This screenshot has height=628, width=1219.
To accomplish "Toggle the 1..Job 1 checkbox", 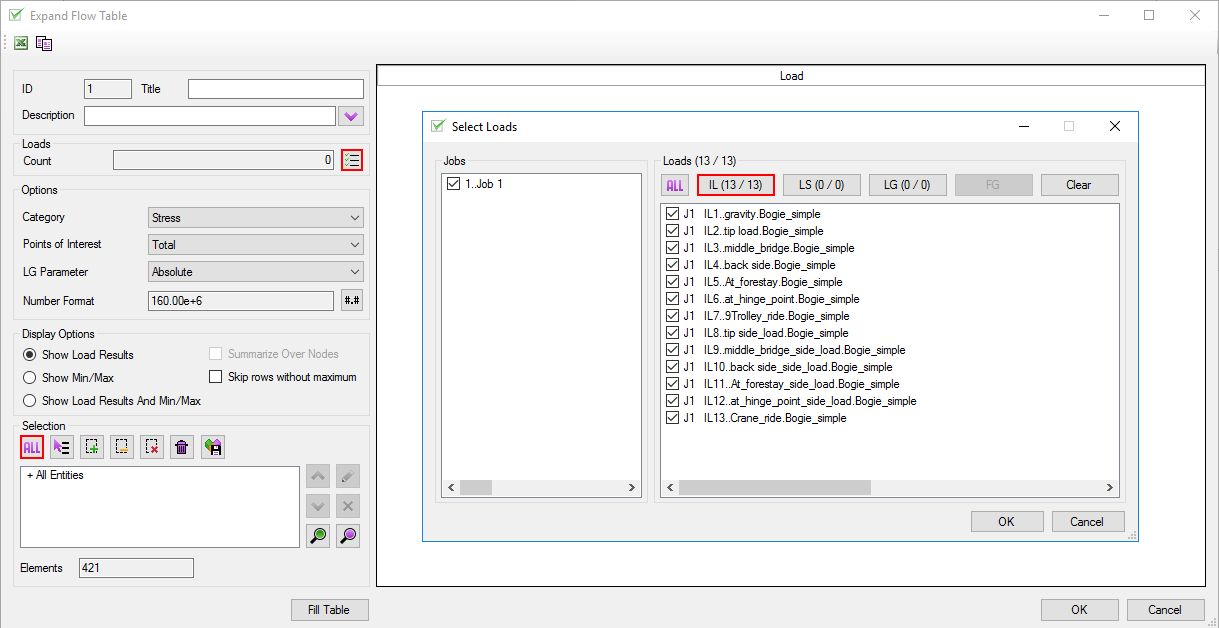I will [x=454, y=184].
